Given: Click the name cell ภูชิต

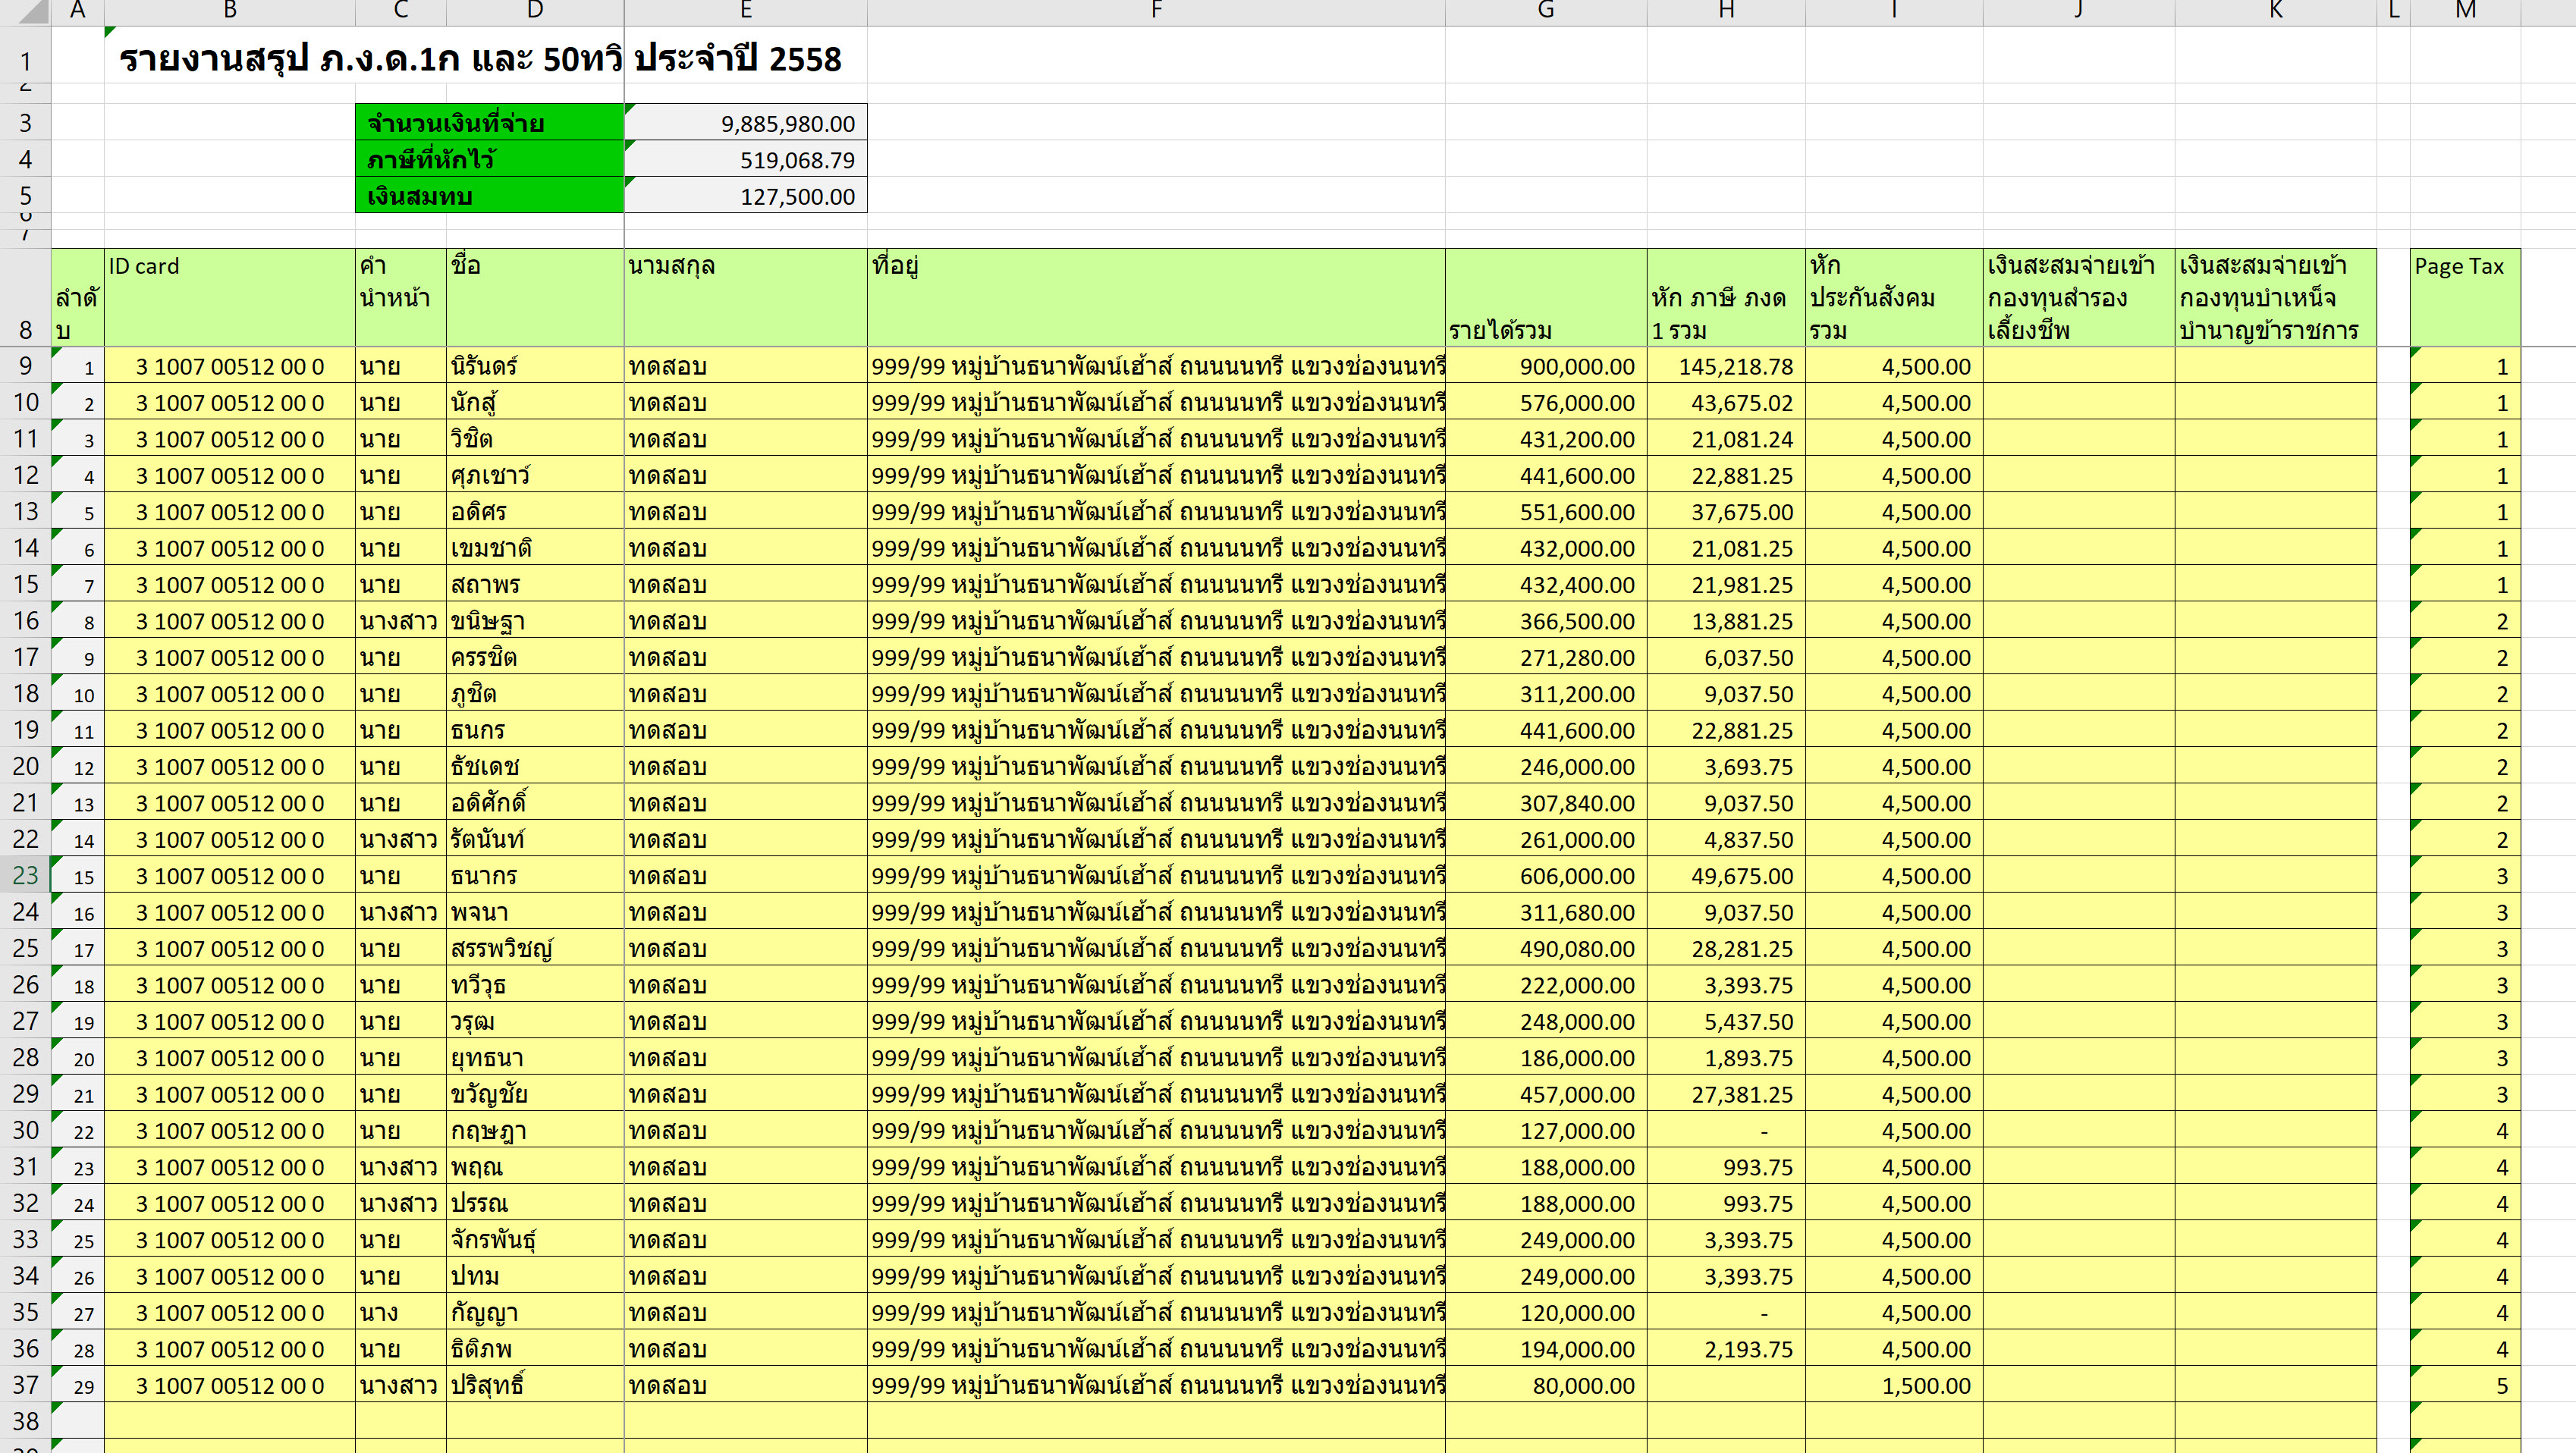Looking at the screenshot, I should (535, 693).
